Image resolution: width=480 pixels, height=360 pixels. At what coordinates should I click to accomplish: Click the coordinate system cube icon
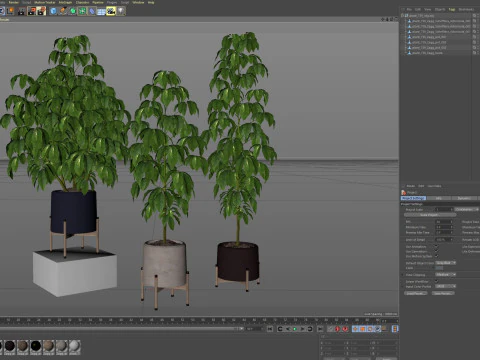pyautogui.click(x=10, y=11)
